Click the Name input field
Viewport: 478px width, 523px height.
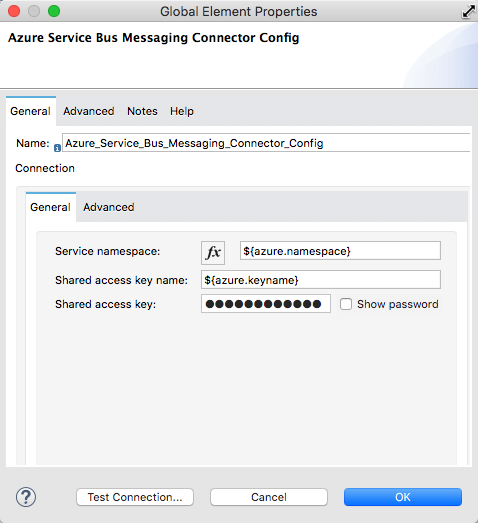click(266, 143)
